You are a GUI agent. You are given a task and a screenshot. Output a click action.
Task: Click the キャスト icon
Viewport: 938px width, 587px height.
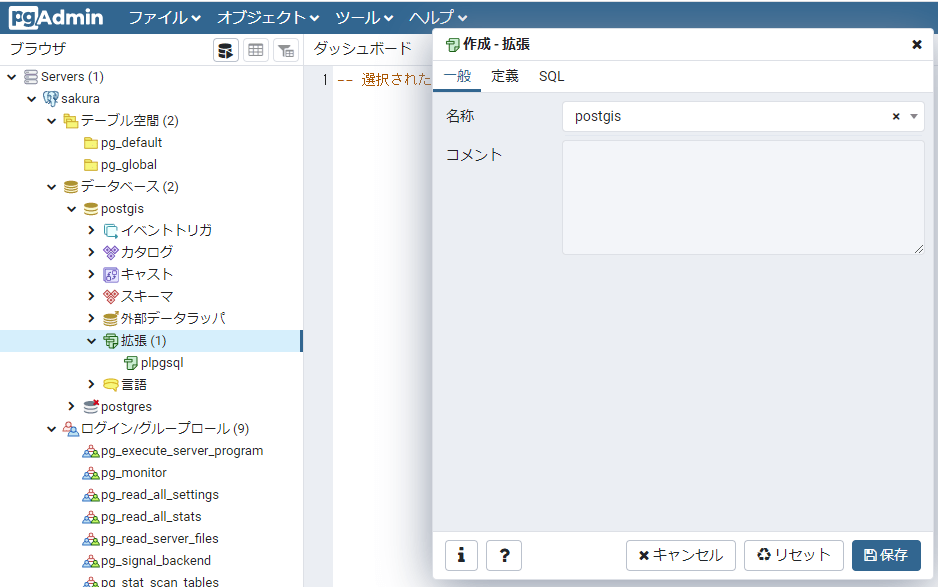click(x=111, y=275)
